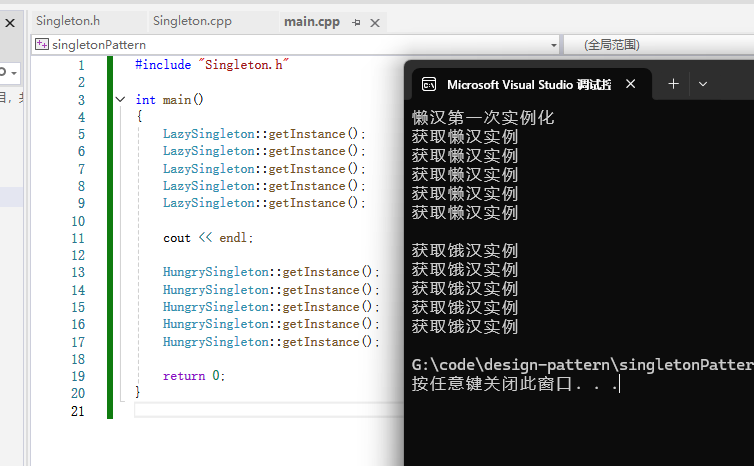754x466 pixels.
Task: Close the Microsoft Visual Studio debug console tab
Action: coord(630,84)
